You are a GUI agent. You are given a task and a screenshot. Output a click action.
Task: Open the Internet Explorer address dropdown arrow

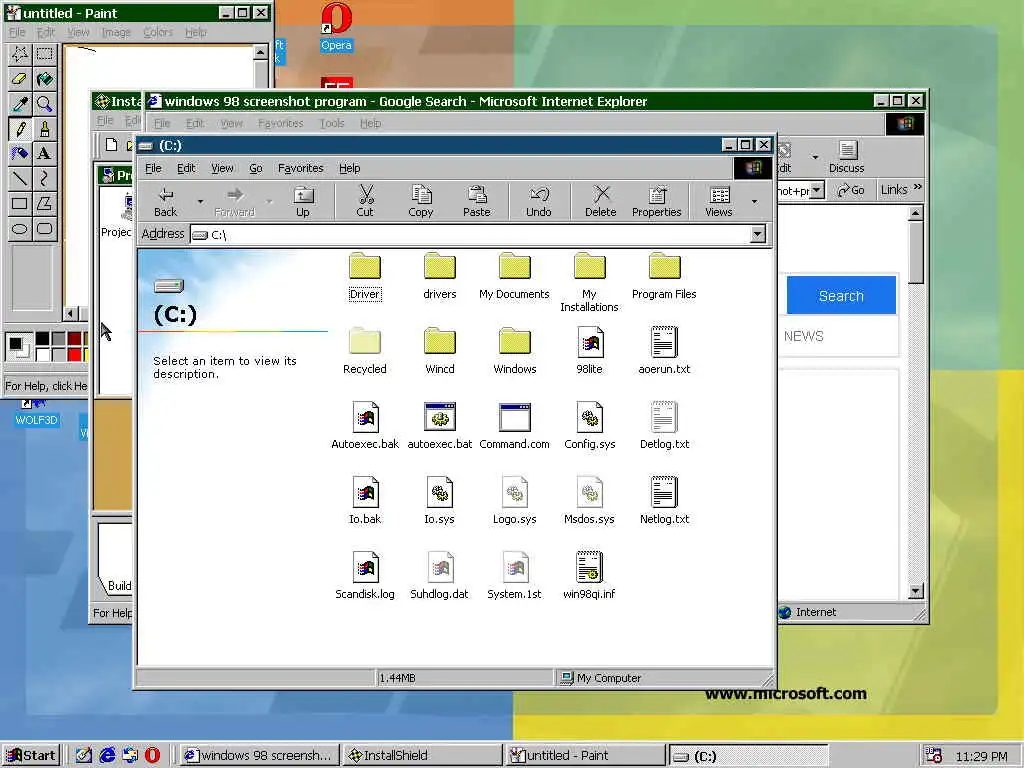pos(816,190)
